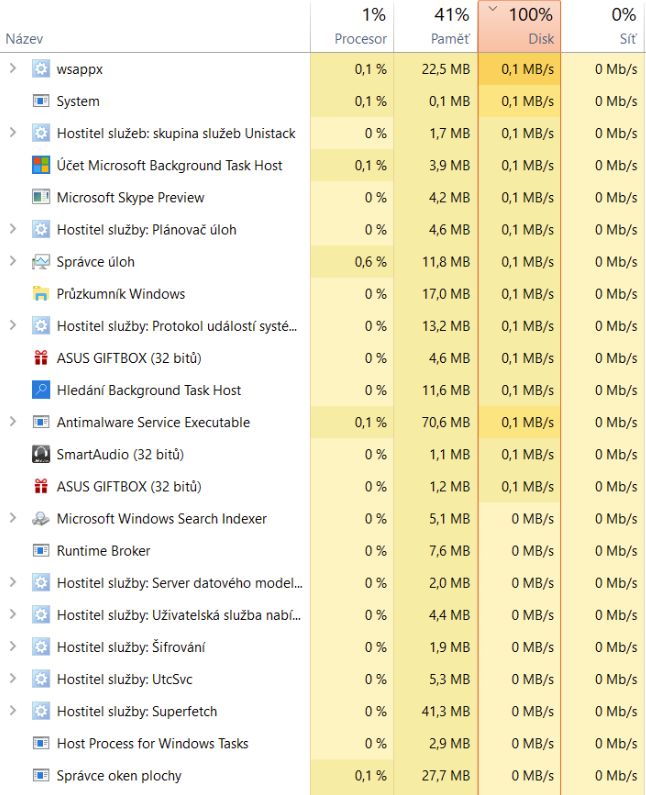This screenshot has width=646, height=795.
Task: Sort by the Paměť column header
Action: coord(436,26)
